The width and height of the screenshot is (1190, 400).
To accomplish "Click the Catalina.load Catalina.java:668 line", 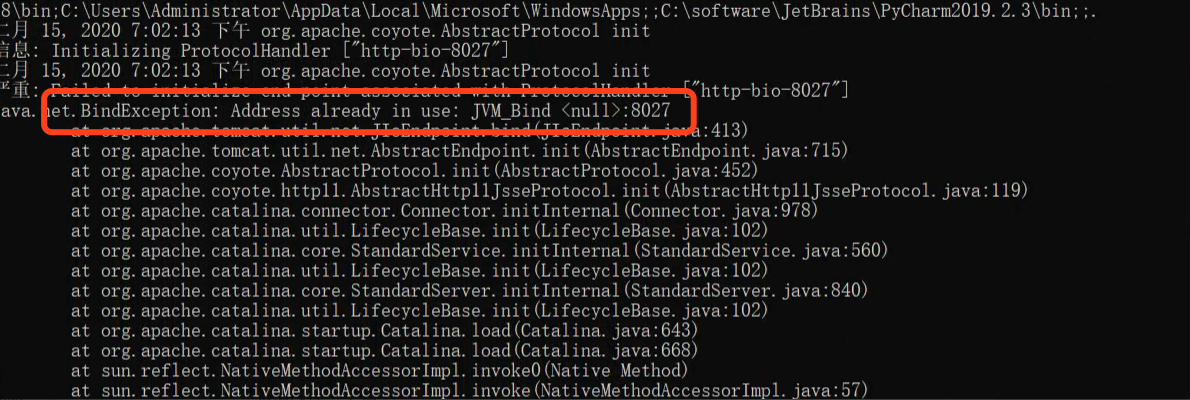I will click(x=384, y=350).
